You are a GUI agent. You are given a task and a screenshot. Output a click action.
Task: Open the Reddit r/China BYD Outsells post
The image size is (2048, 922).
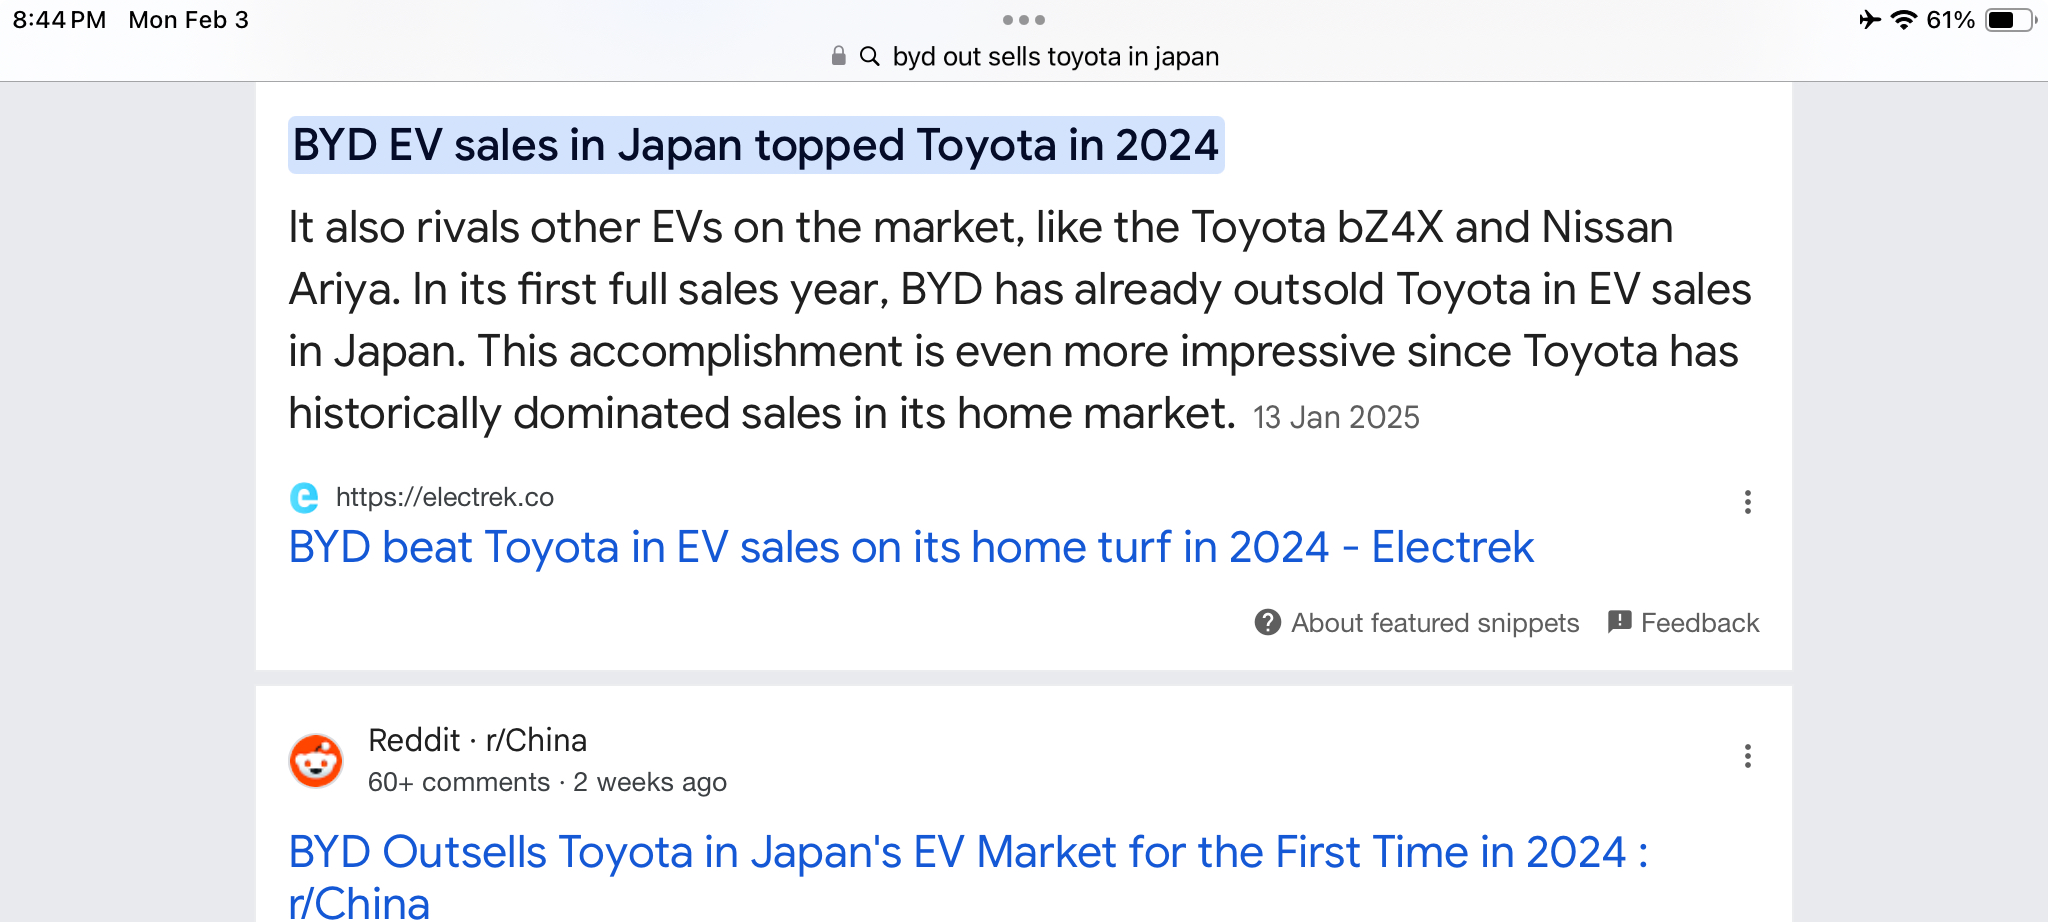pyautogui.click(x=966, y=853)
